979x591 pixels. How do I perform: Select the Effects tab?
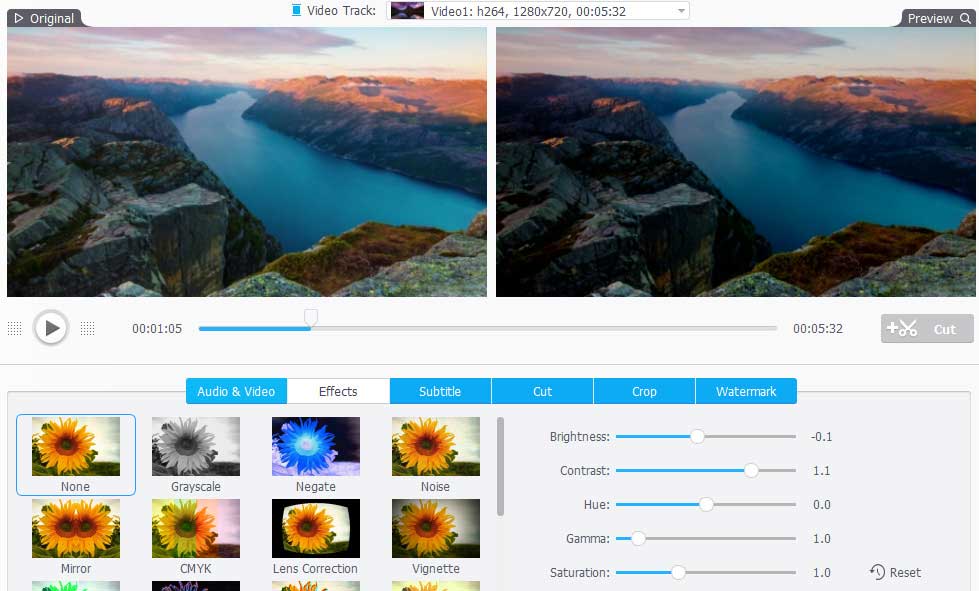coord(338,391)
